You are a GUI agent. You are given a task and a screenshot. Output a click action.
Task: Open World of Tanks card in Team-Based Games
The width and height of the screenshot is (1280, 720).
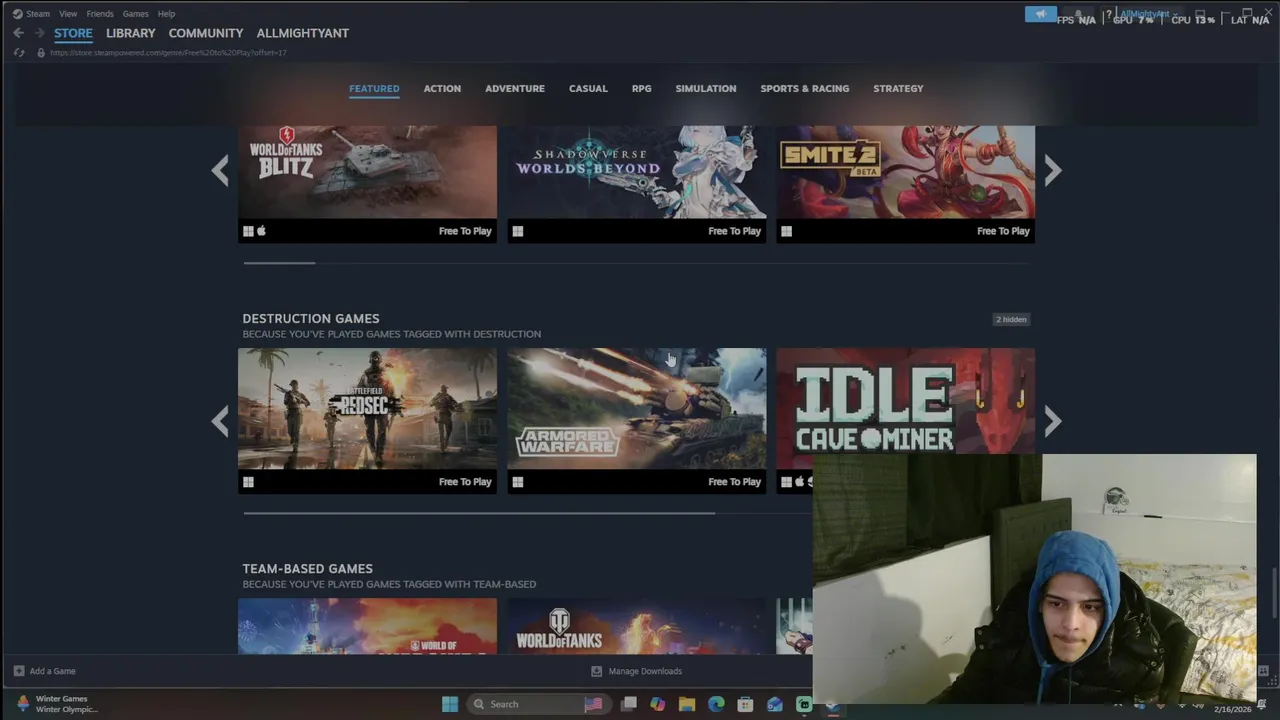pyautogui.click(x=637, y=626)
